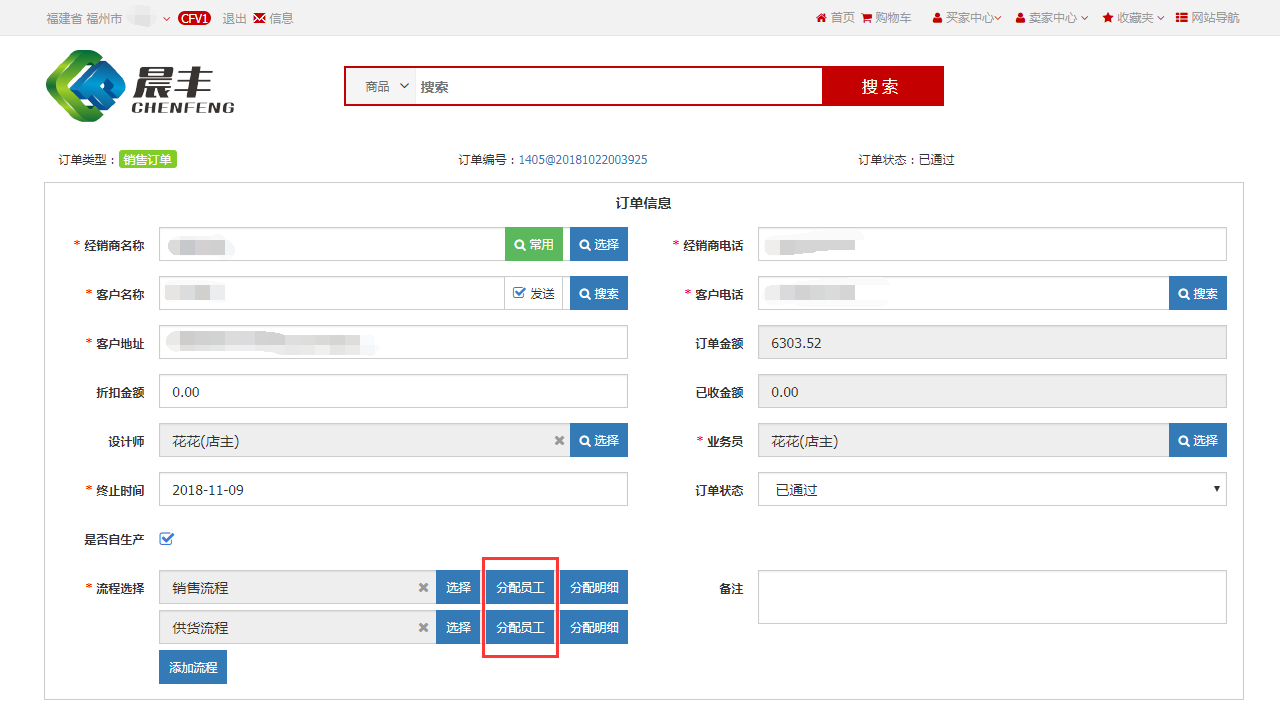Open 网站导航 site navigation icon
The width and height of the screenshot is (1280, 711).
tap(1182, 18)
